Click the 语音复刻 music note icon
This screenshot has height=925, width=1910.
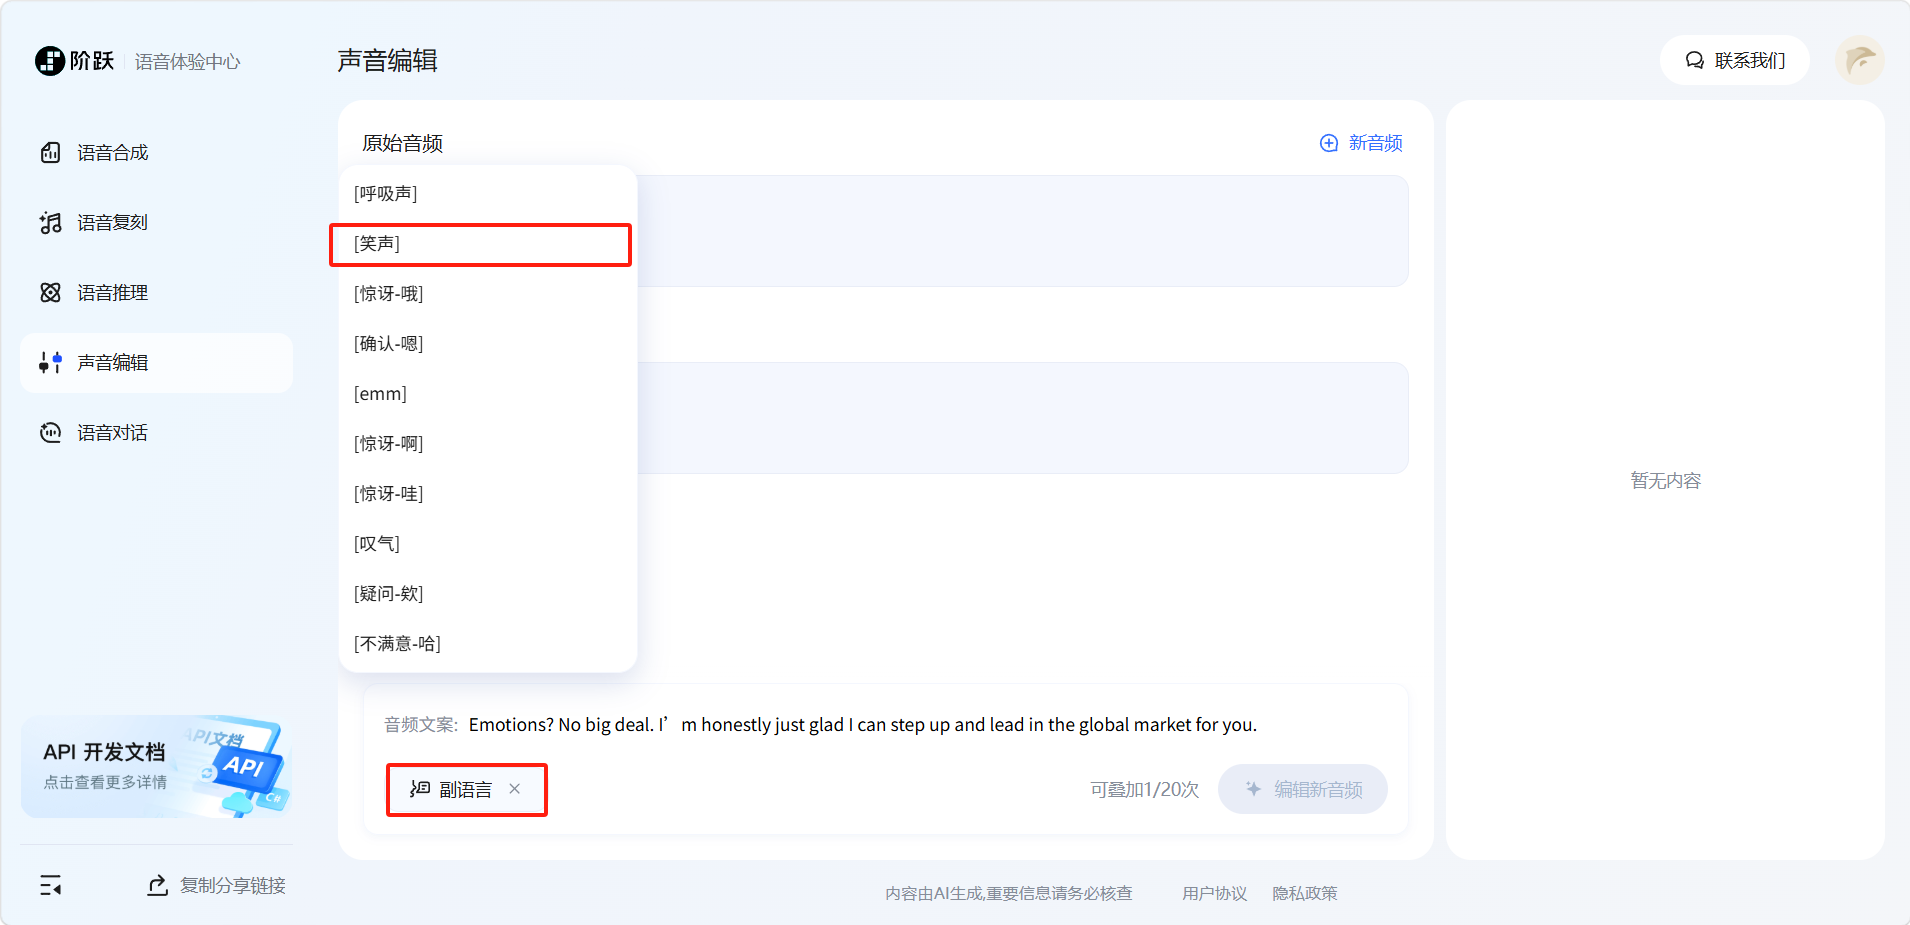50,223
